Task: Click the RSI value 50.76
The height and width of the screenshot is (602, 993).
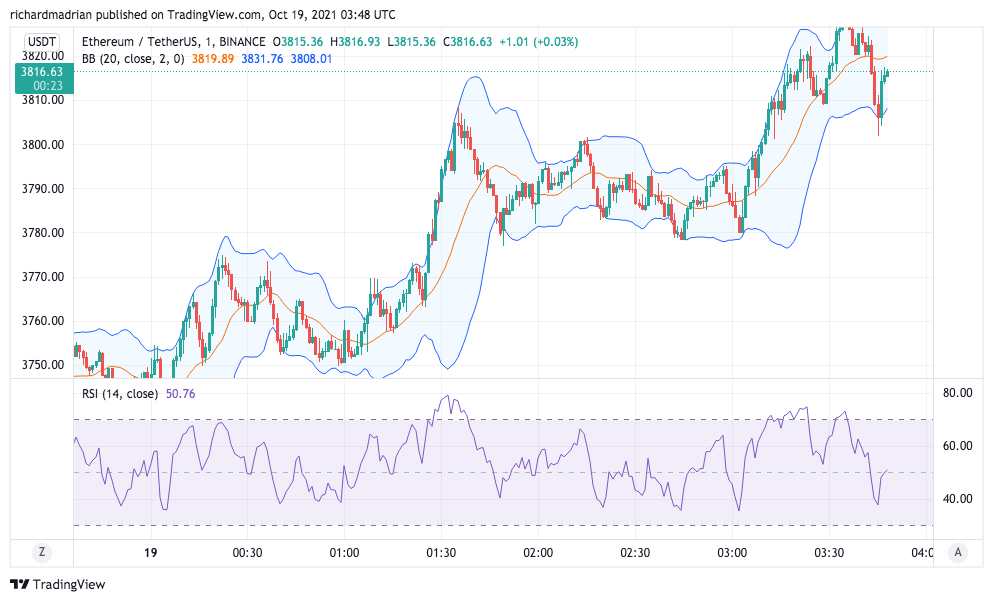Action: point(181,393)
